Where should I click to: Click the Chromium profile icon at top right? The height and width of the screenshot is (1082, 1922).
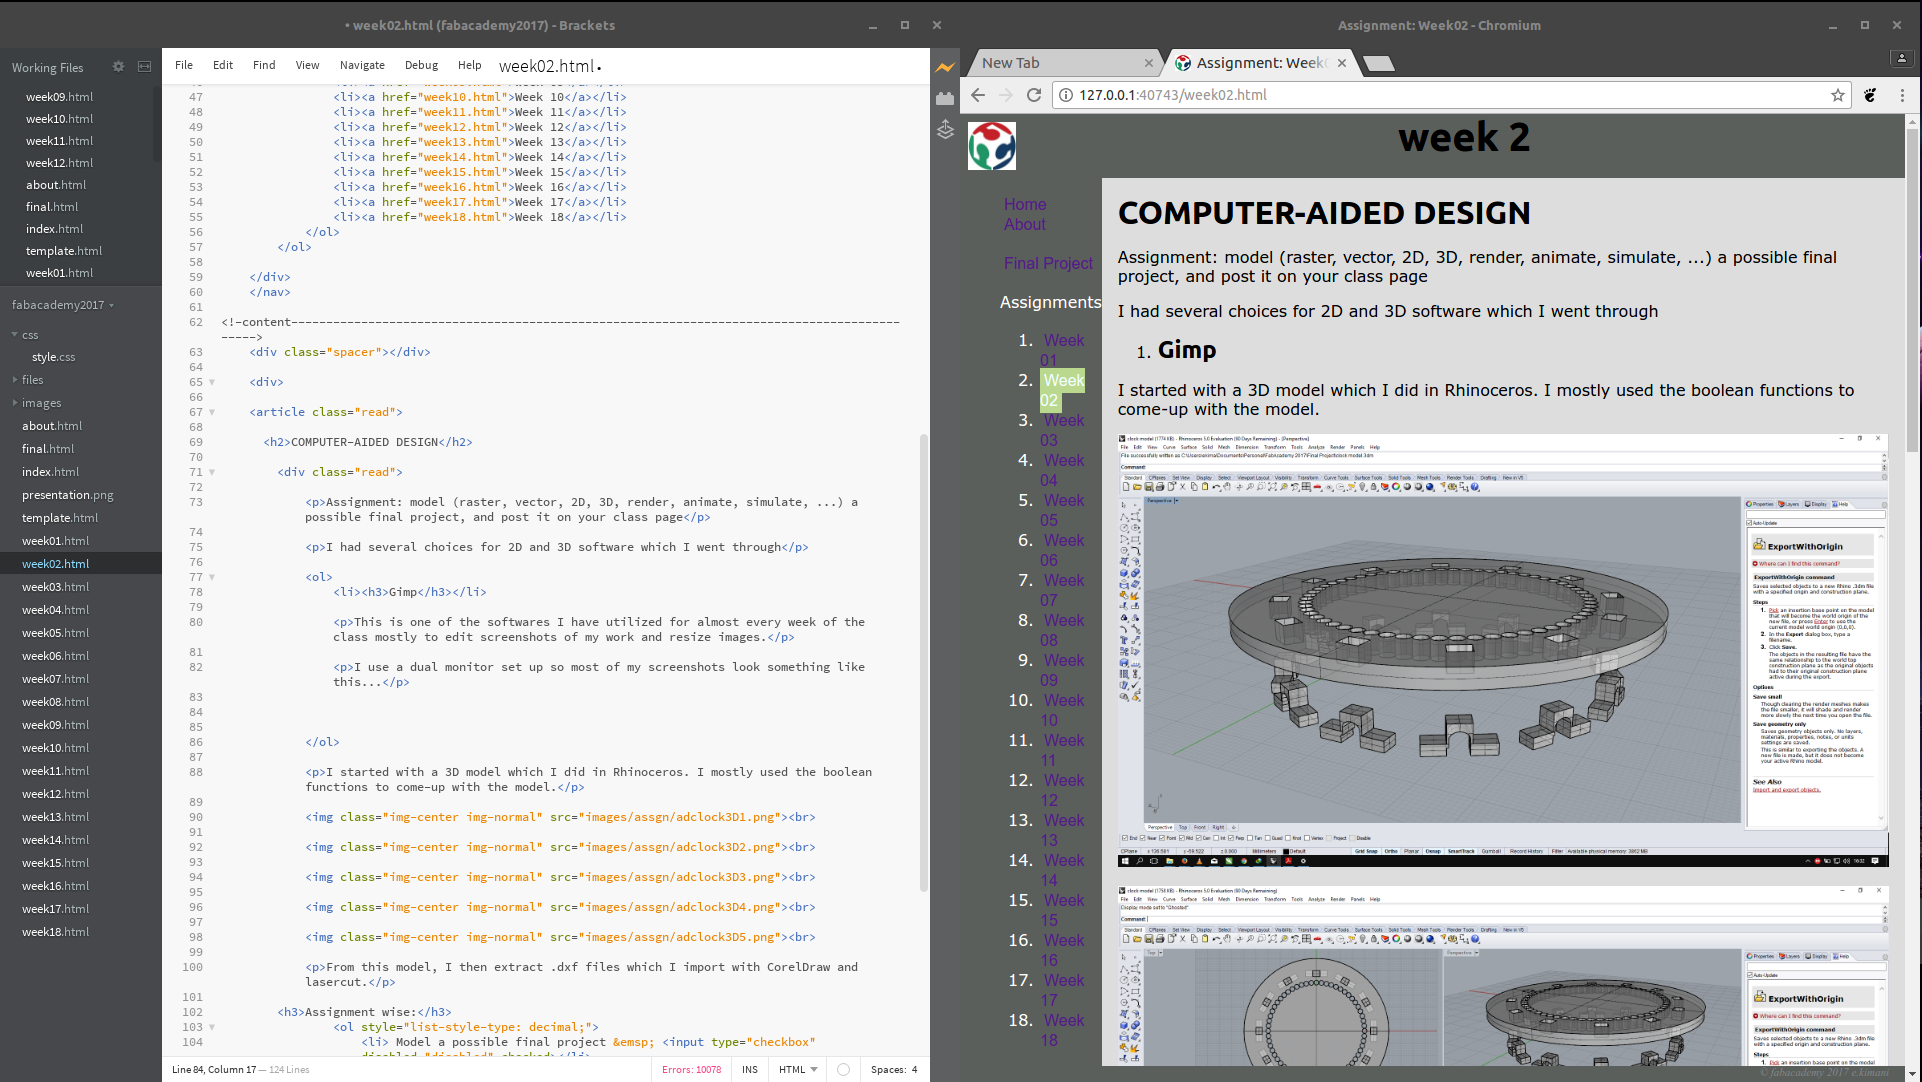tap(1902, 58)
